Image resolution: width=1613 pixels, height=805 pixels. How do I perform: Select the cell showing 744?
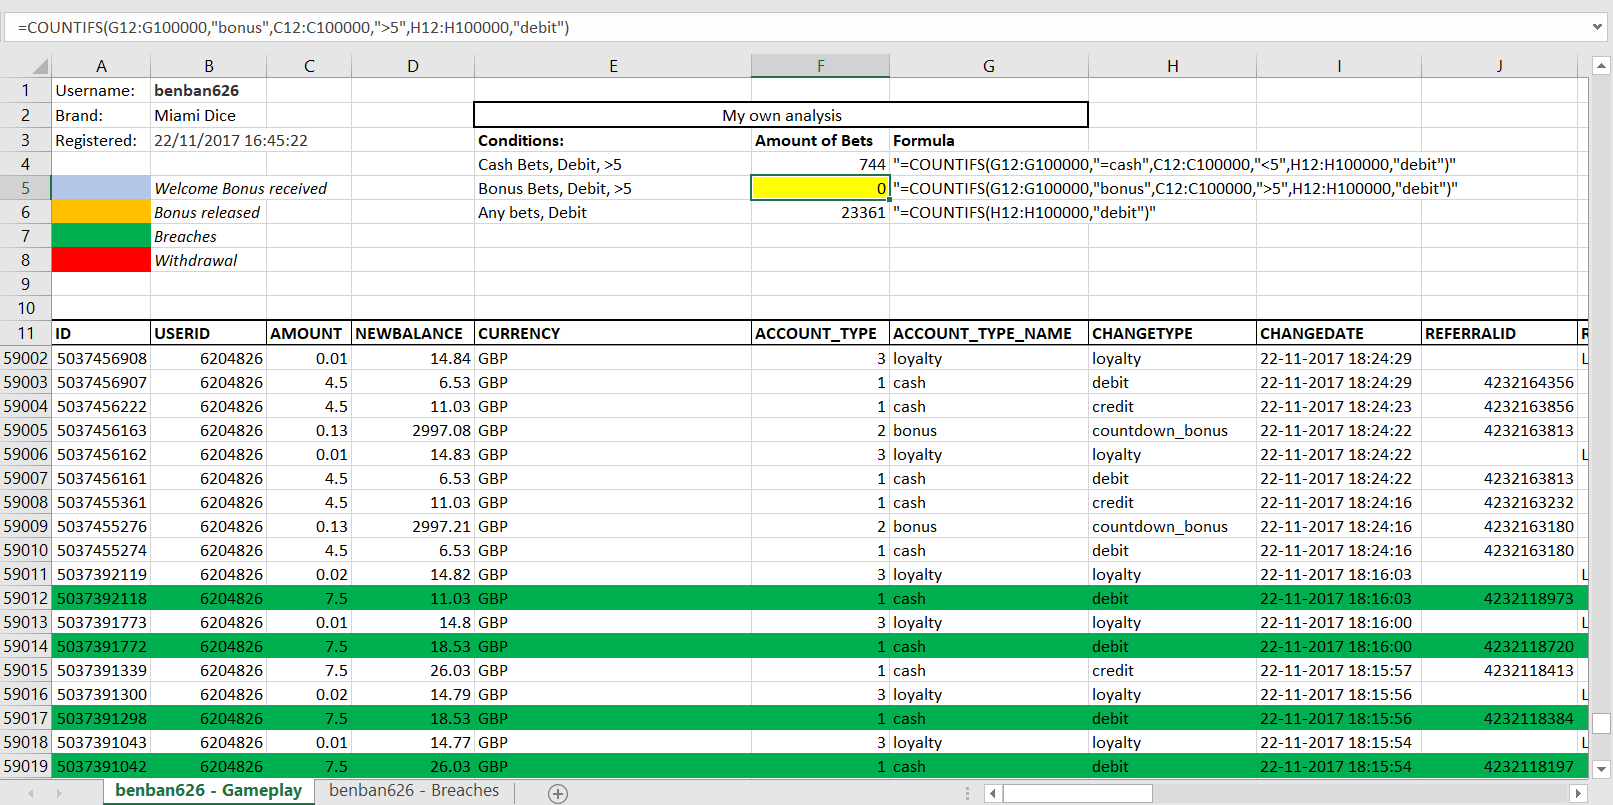[x=820, y=164]
